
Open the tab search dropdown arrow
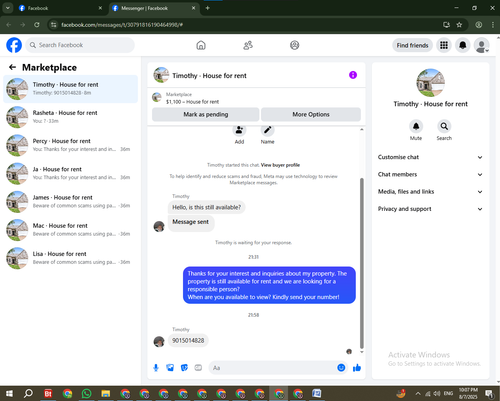tap(7, 8)
